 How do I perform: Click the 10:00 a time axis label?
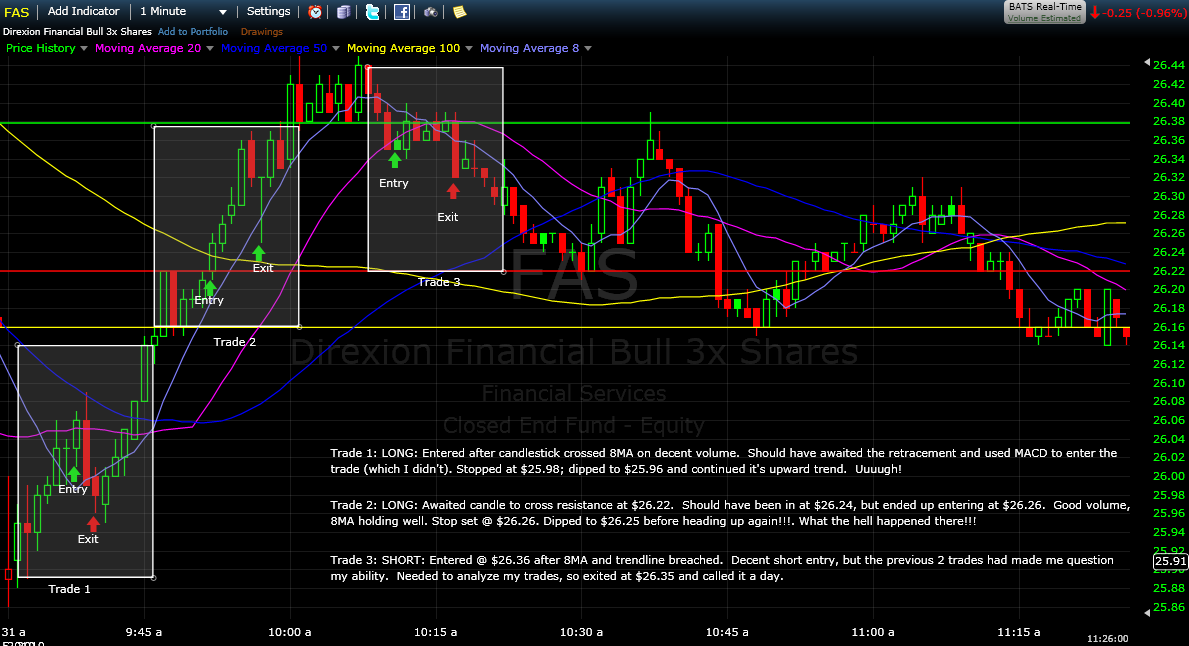point(290,632)
